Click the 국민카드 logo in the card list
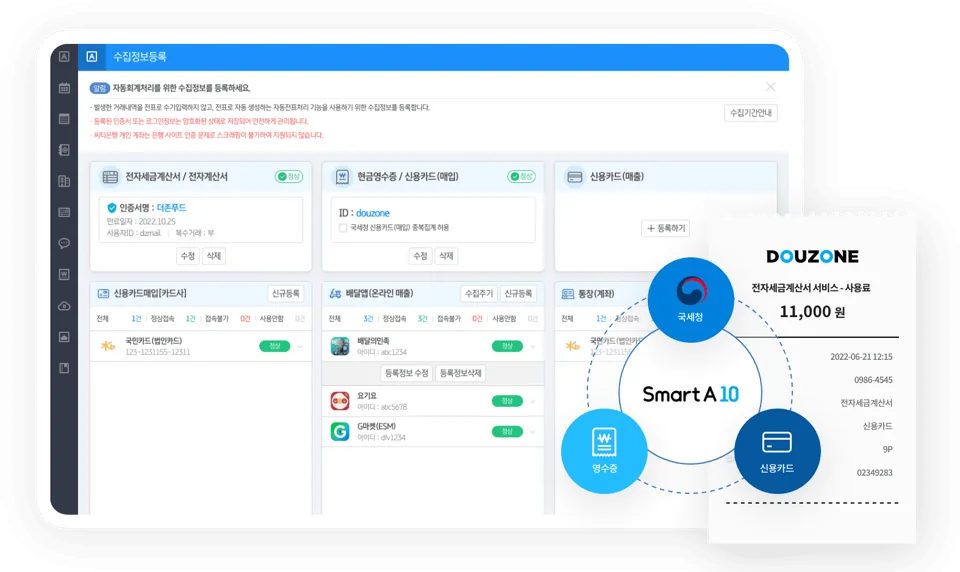 point(108,346)
